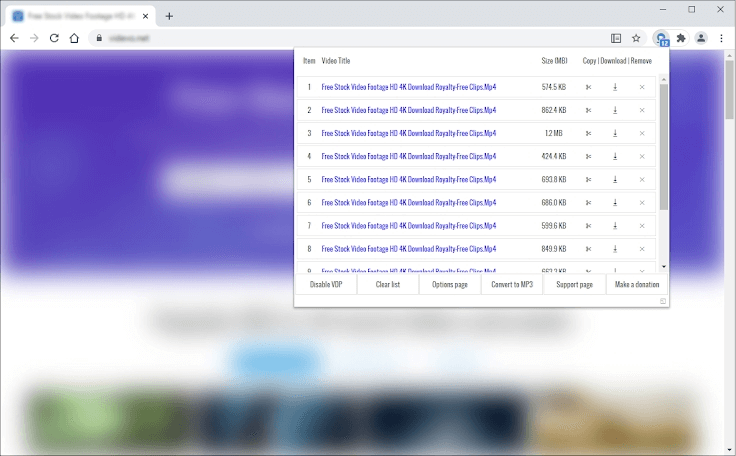Clear the video list
Image resolution: width=736 pixels, height=456 pixels.
tap(388, 285)
